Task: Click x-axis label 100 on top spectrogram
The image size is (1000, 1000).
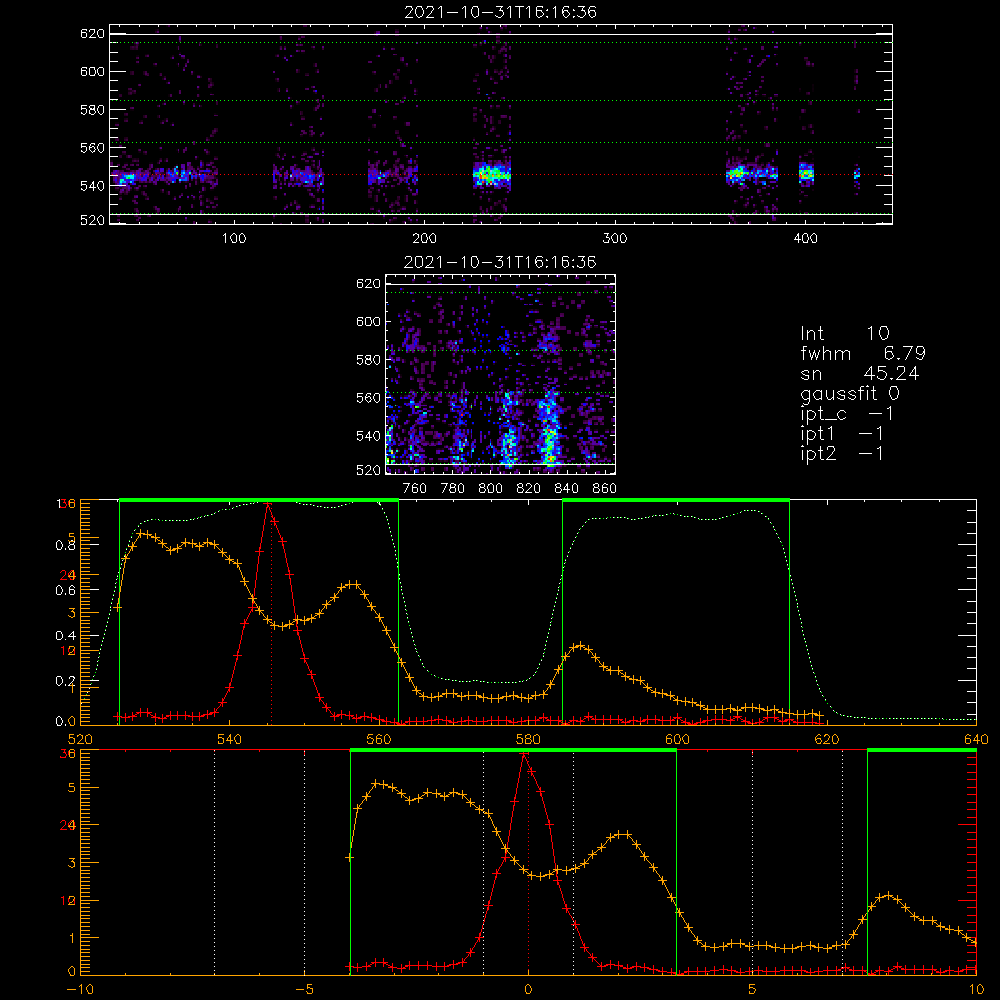Action: 234,239
